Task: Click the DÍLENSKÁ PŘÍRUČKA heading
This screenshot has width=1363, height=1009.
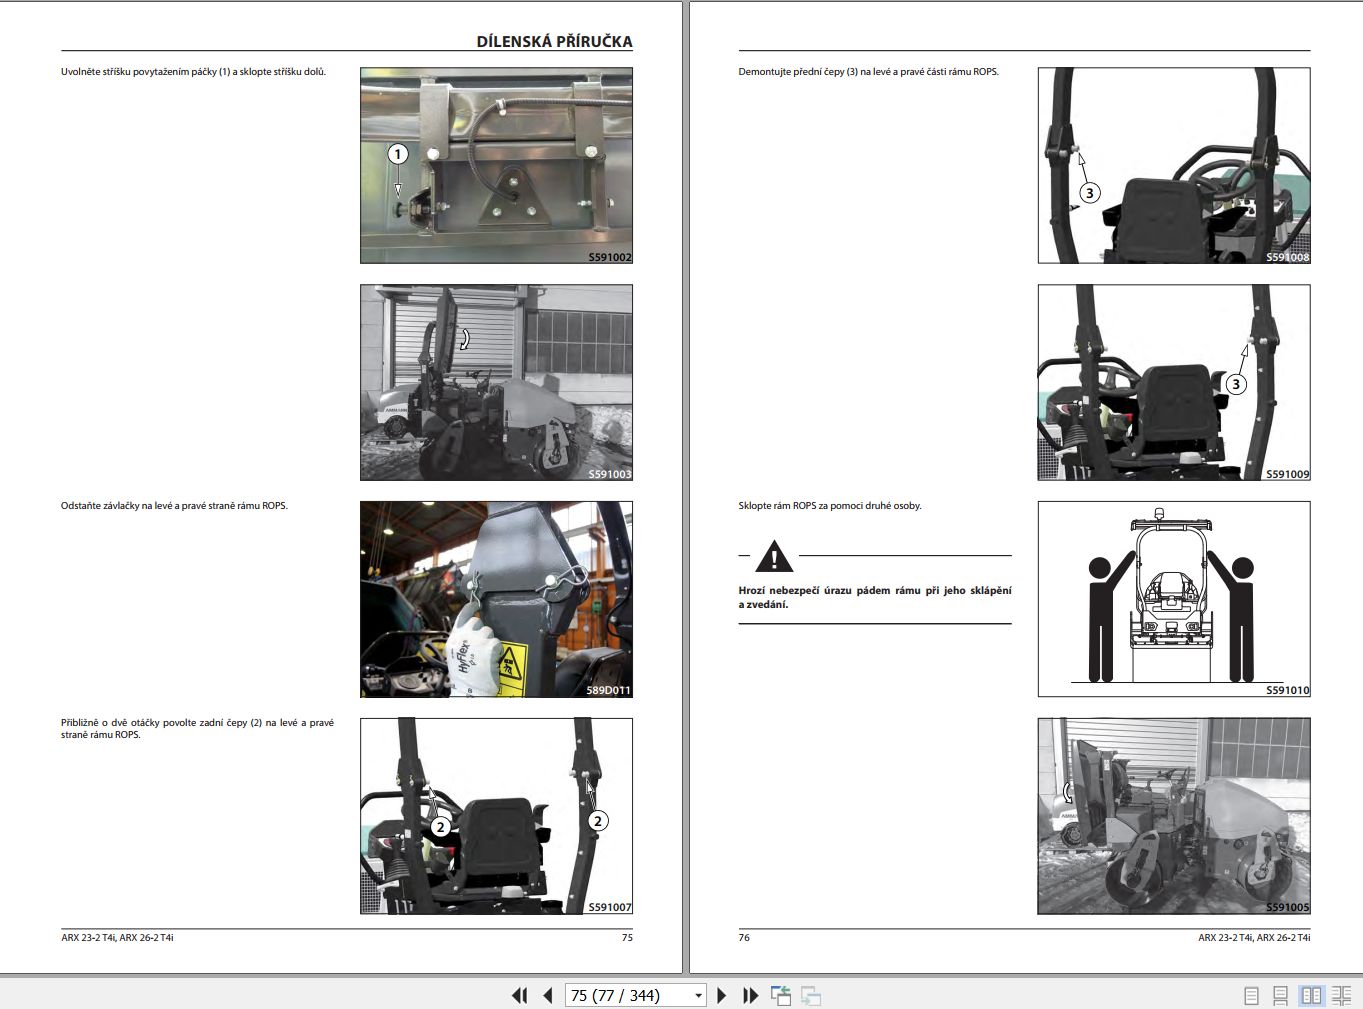Action: [555, 42]
